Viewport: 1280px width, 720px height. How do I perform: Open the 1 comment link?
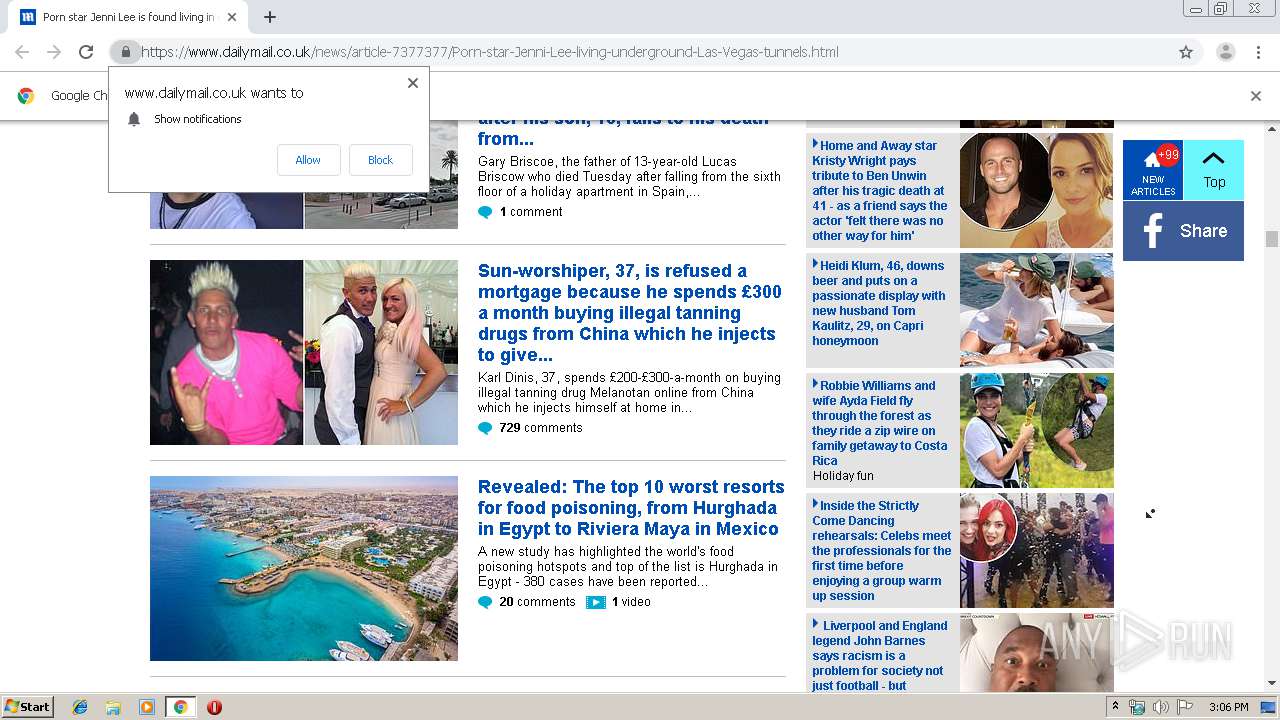pos(521,212)
